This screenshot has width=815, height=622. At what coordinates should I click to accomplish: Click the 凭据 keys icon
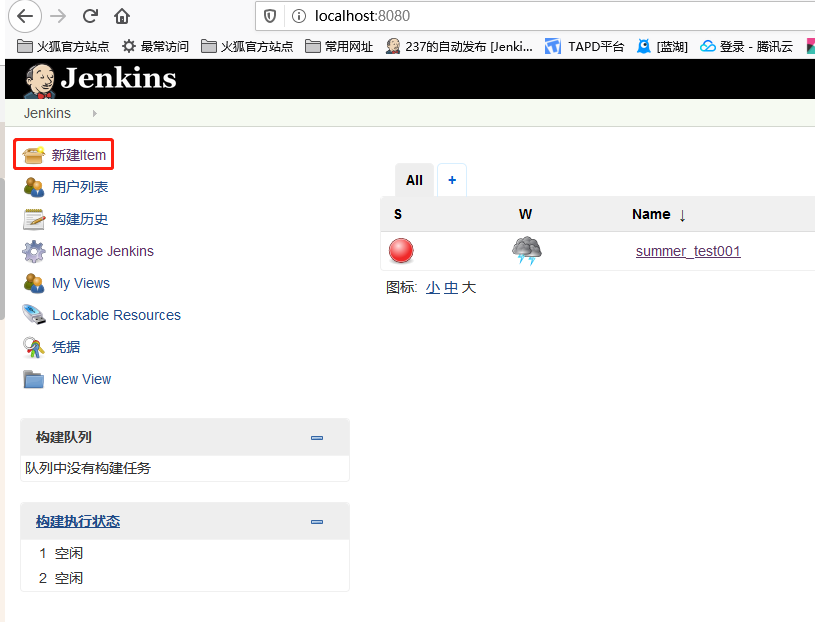coord(34,348)
